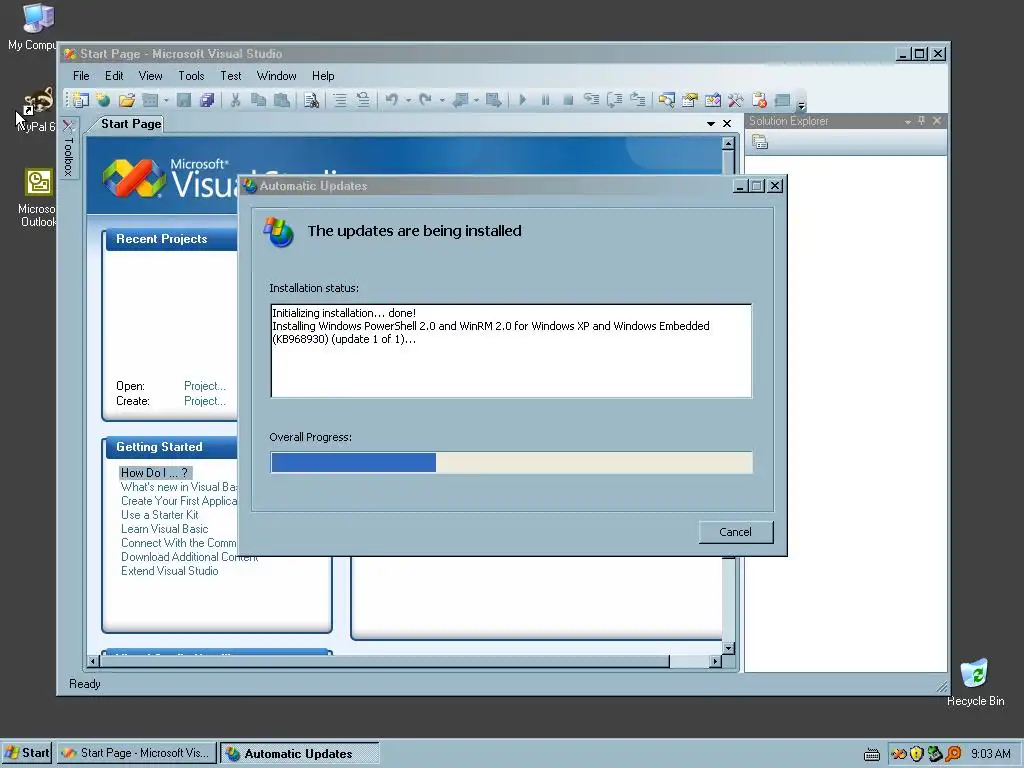
Task: Click the Undo toolbar icon
Action: coord(392,100)
